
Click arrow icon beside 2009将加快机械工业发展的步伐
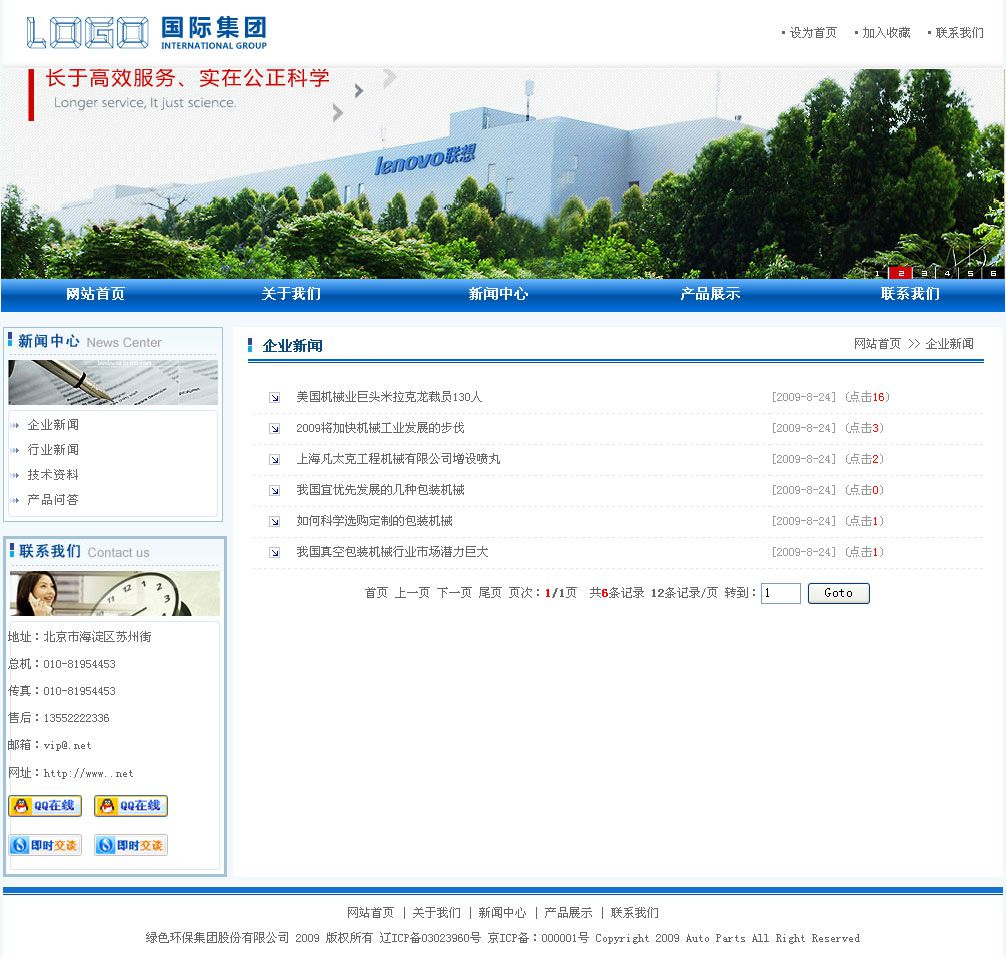coord(275,428)
